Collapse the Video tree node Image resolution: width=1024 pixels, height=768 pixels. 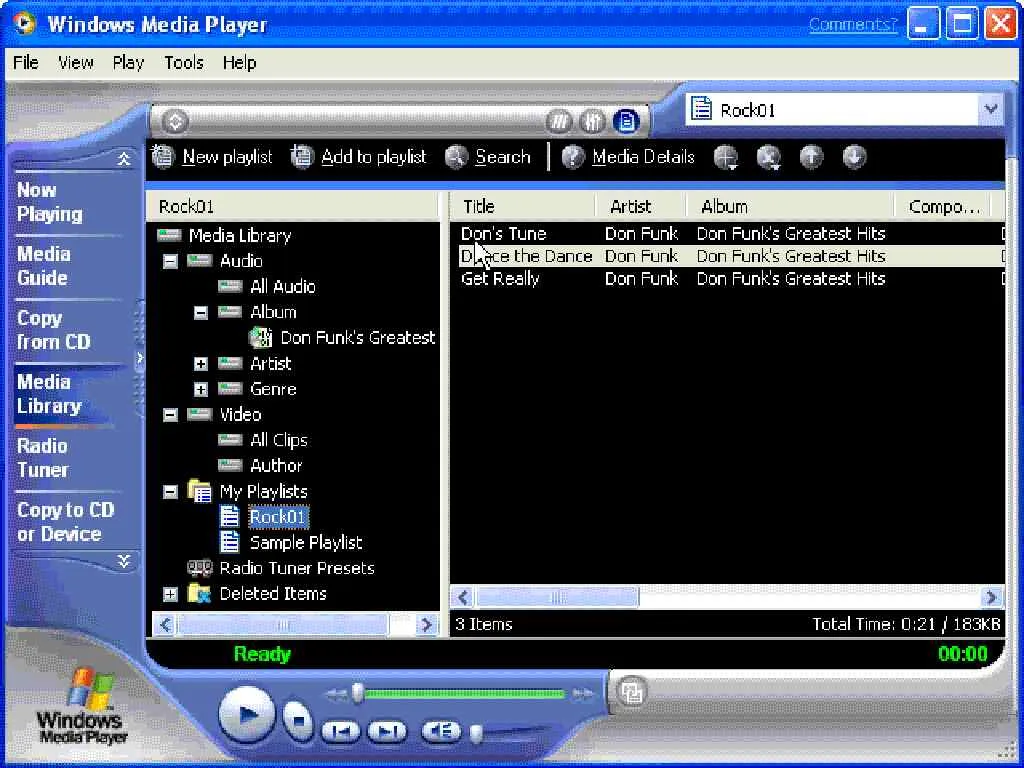pos(170,415)
